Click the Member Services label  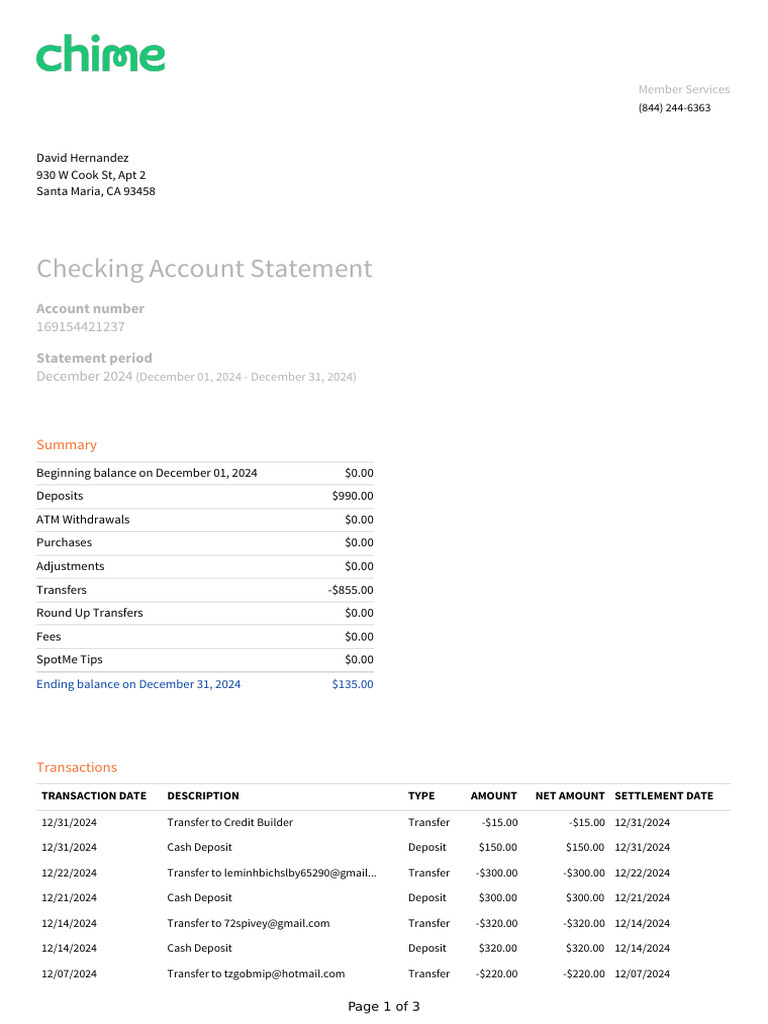pos(684,90)
